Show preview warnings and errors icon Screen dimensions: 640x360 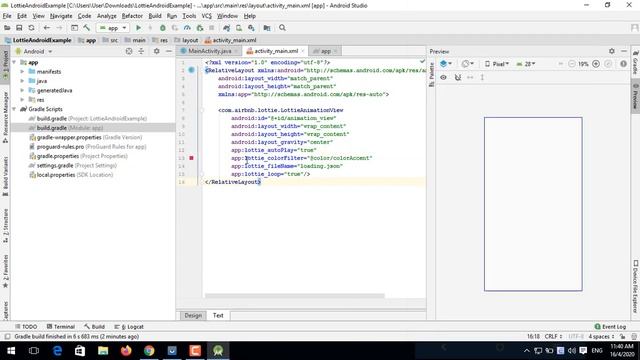(x=623, y=64)
